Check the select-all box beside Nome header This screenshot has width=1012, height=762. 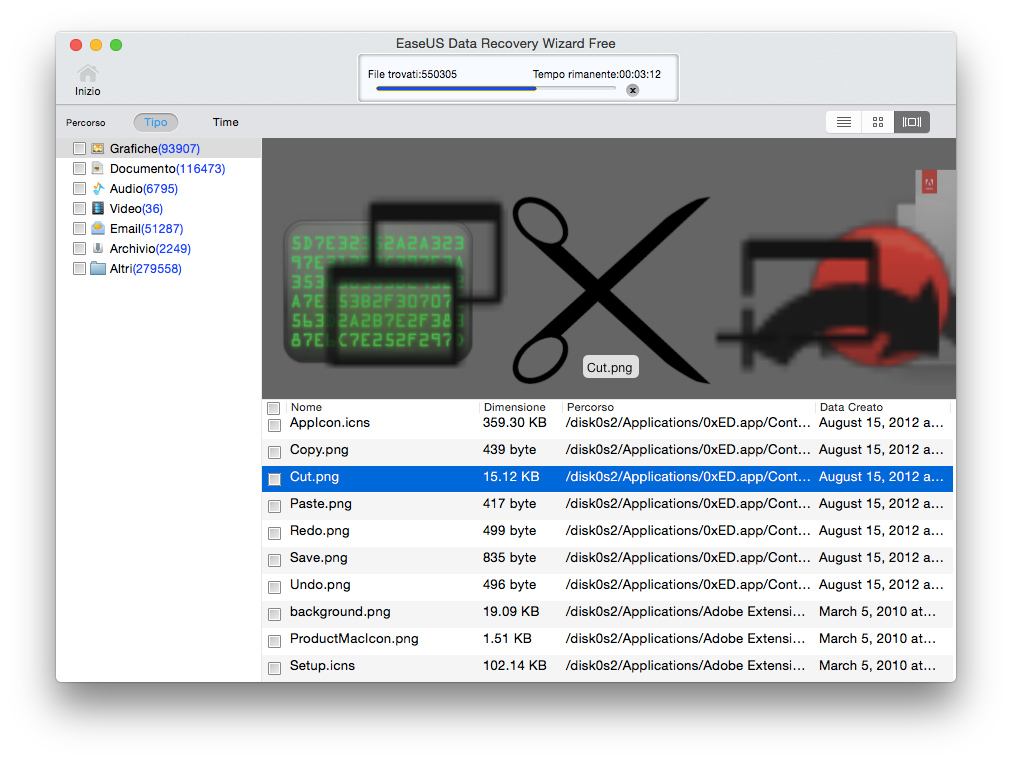pos(274,408)
